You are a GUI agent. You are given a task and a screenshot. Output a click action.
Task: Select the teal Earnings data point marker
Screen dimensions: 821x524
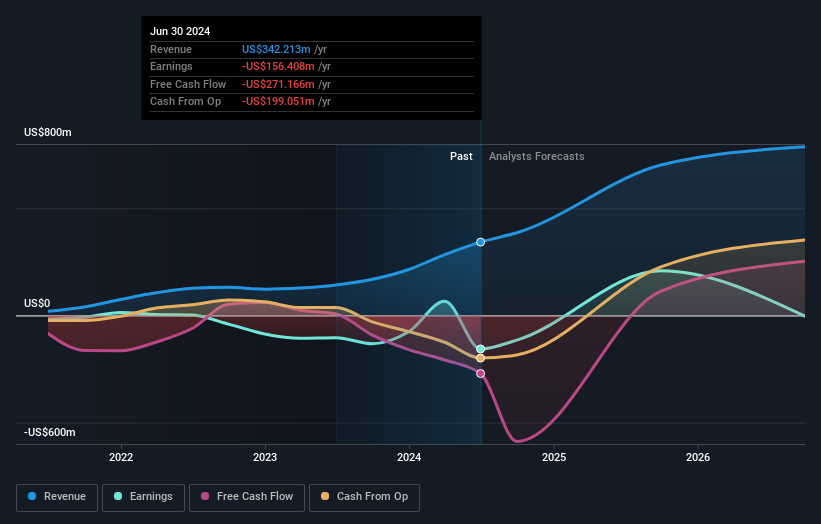pos(480,349)
